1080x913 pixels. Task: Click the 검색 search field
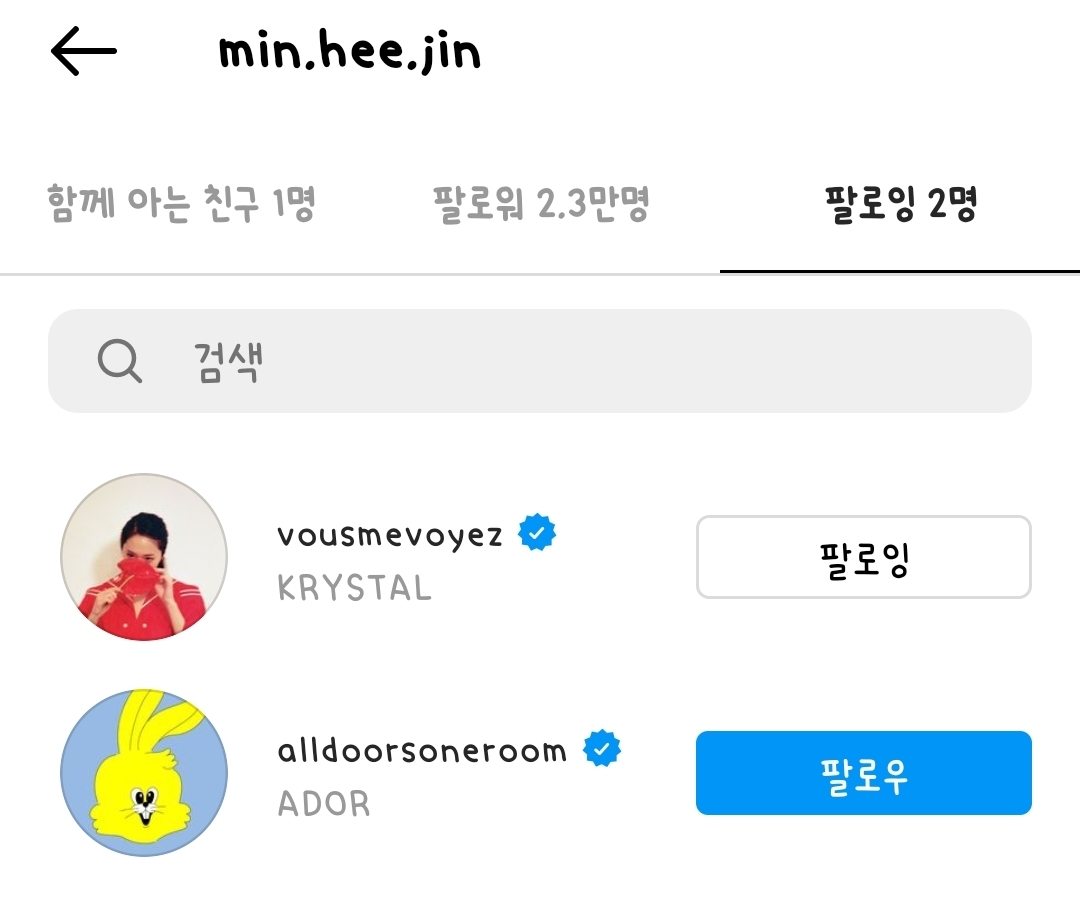click(x=539, y=361)
